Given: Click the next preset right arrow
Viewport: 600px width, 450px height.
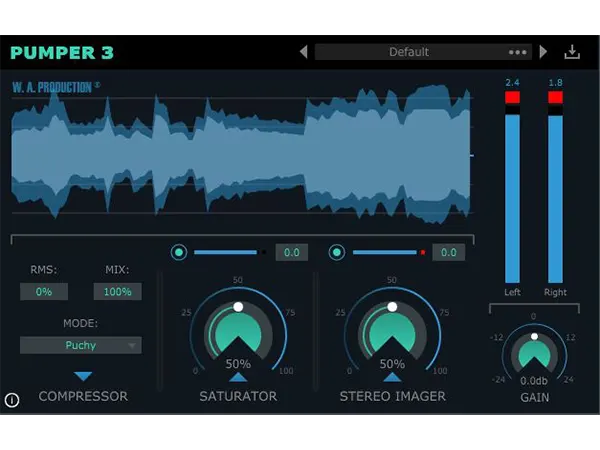Looking at the screenshot, I should pyautogui.click(x=544, y=52).
